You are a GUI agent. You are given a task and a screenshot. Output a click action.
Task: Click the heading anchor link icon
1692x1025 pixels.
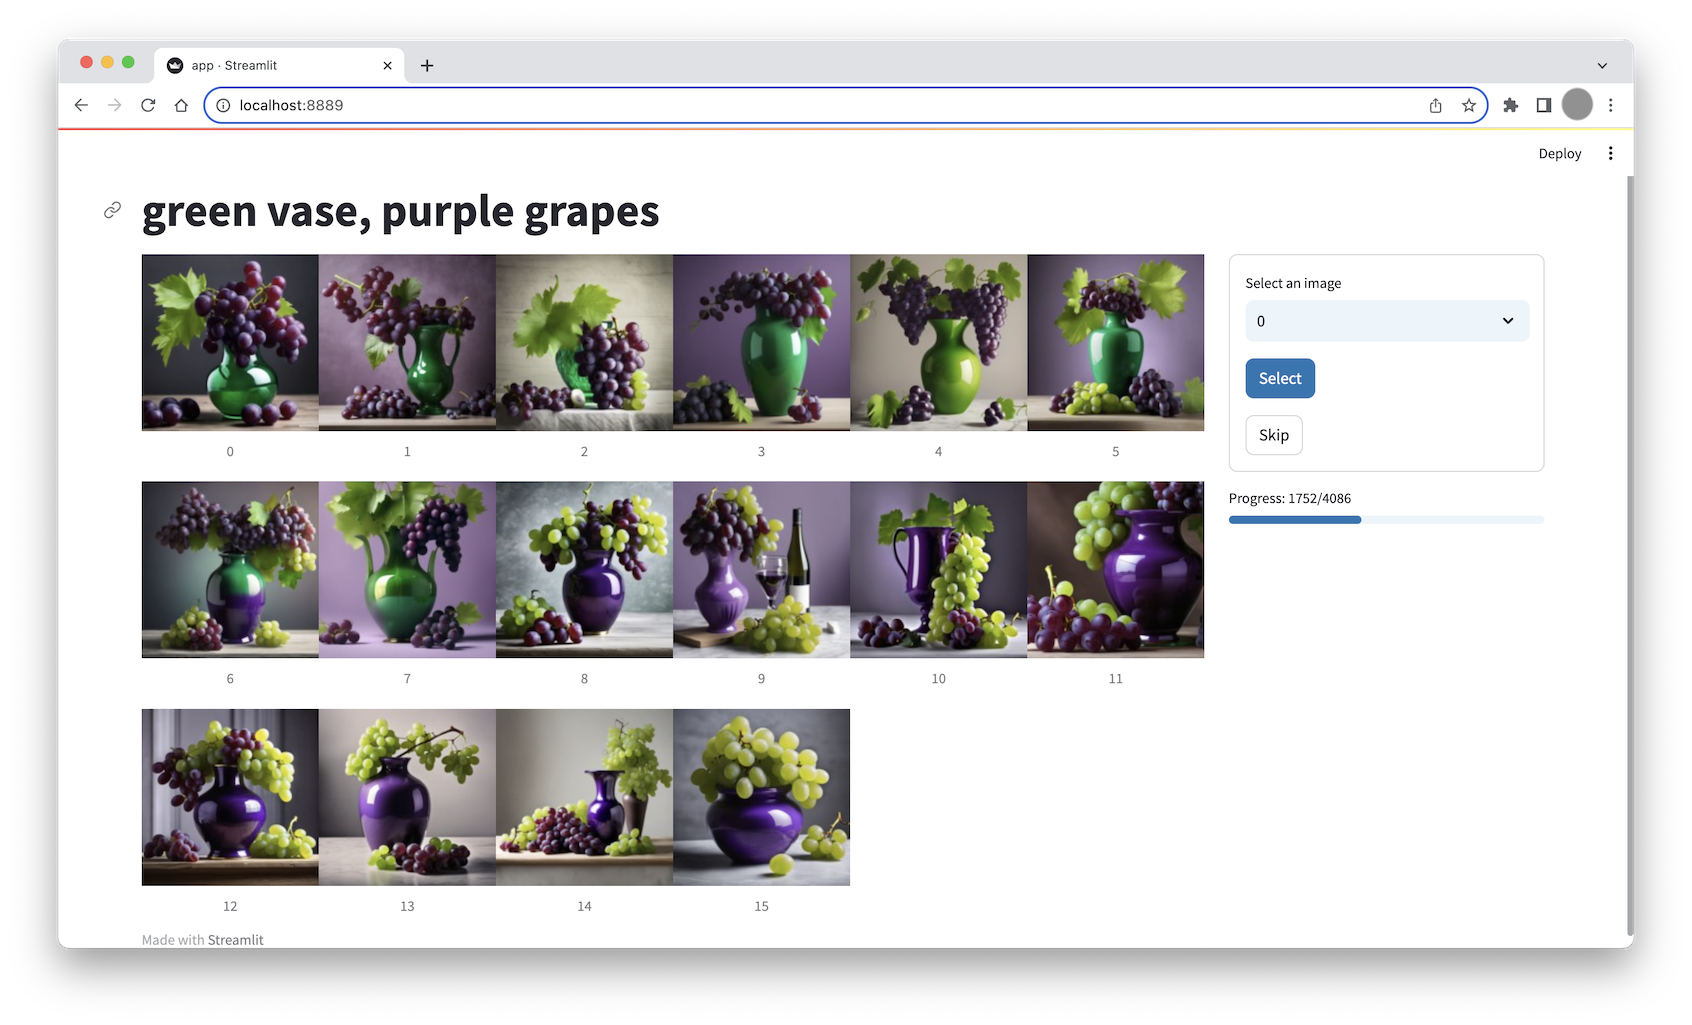point(113,210)
